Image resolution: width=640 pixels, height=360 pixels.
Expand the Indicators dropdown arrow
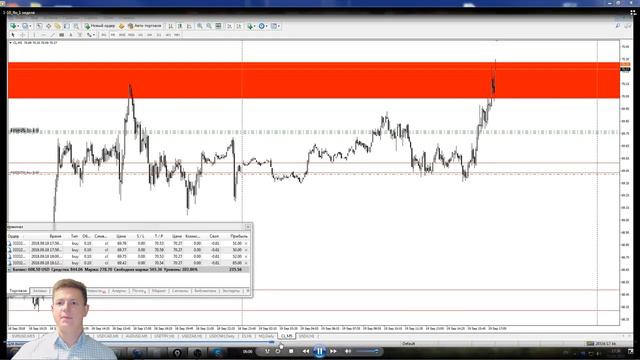pos(255,27)
